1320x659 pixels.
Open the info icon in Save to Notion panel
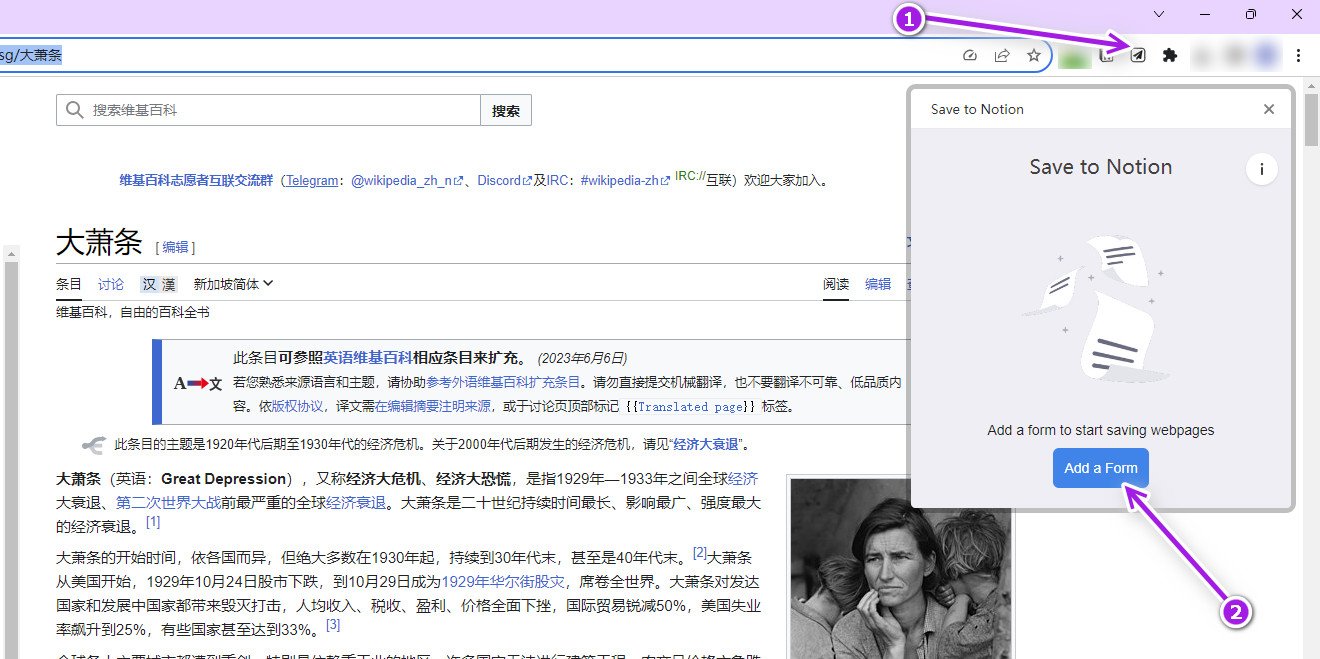[x=1262, y=169]
